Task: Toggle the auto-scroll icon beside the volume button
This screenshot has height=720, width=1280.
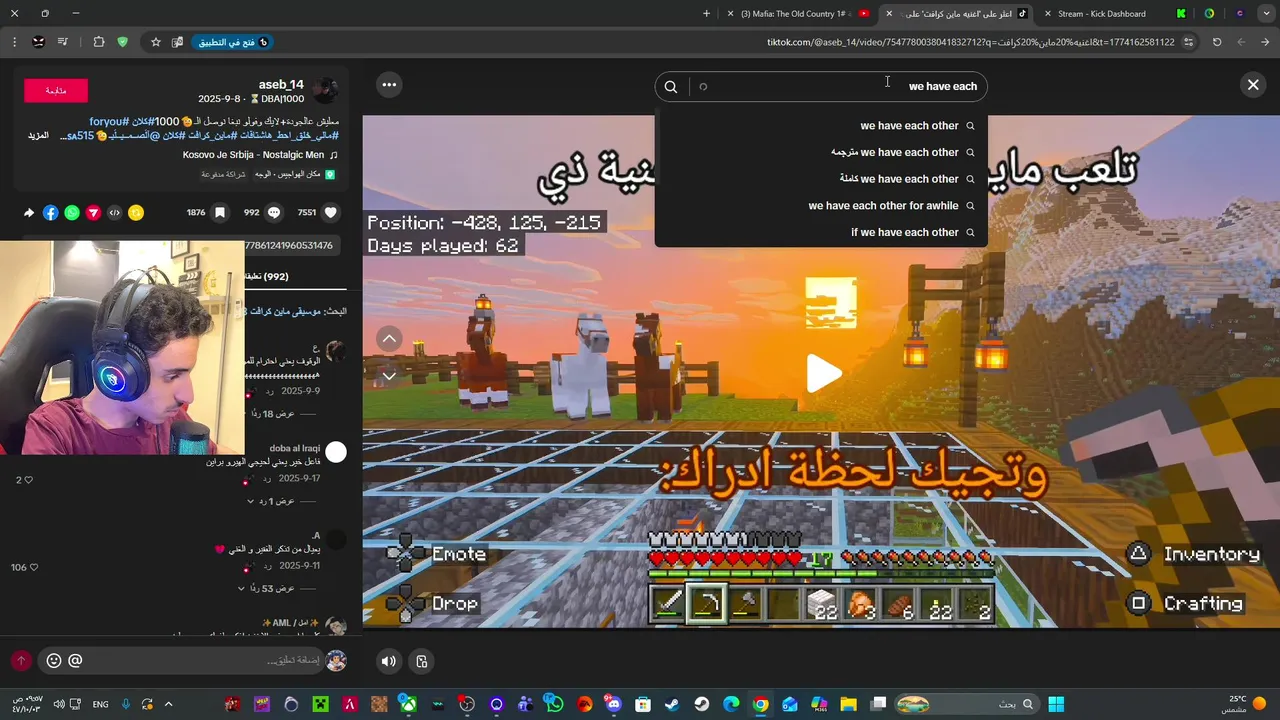Action: 422,661
